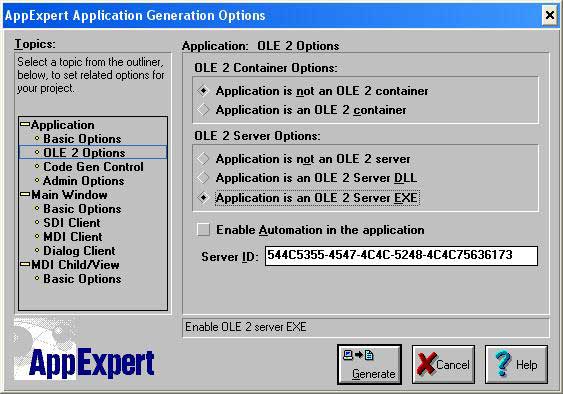Click the Server ID input field
The height and width of the screenshot is (394, 563).
coord(401,256)
